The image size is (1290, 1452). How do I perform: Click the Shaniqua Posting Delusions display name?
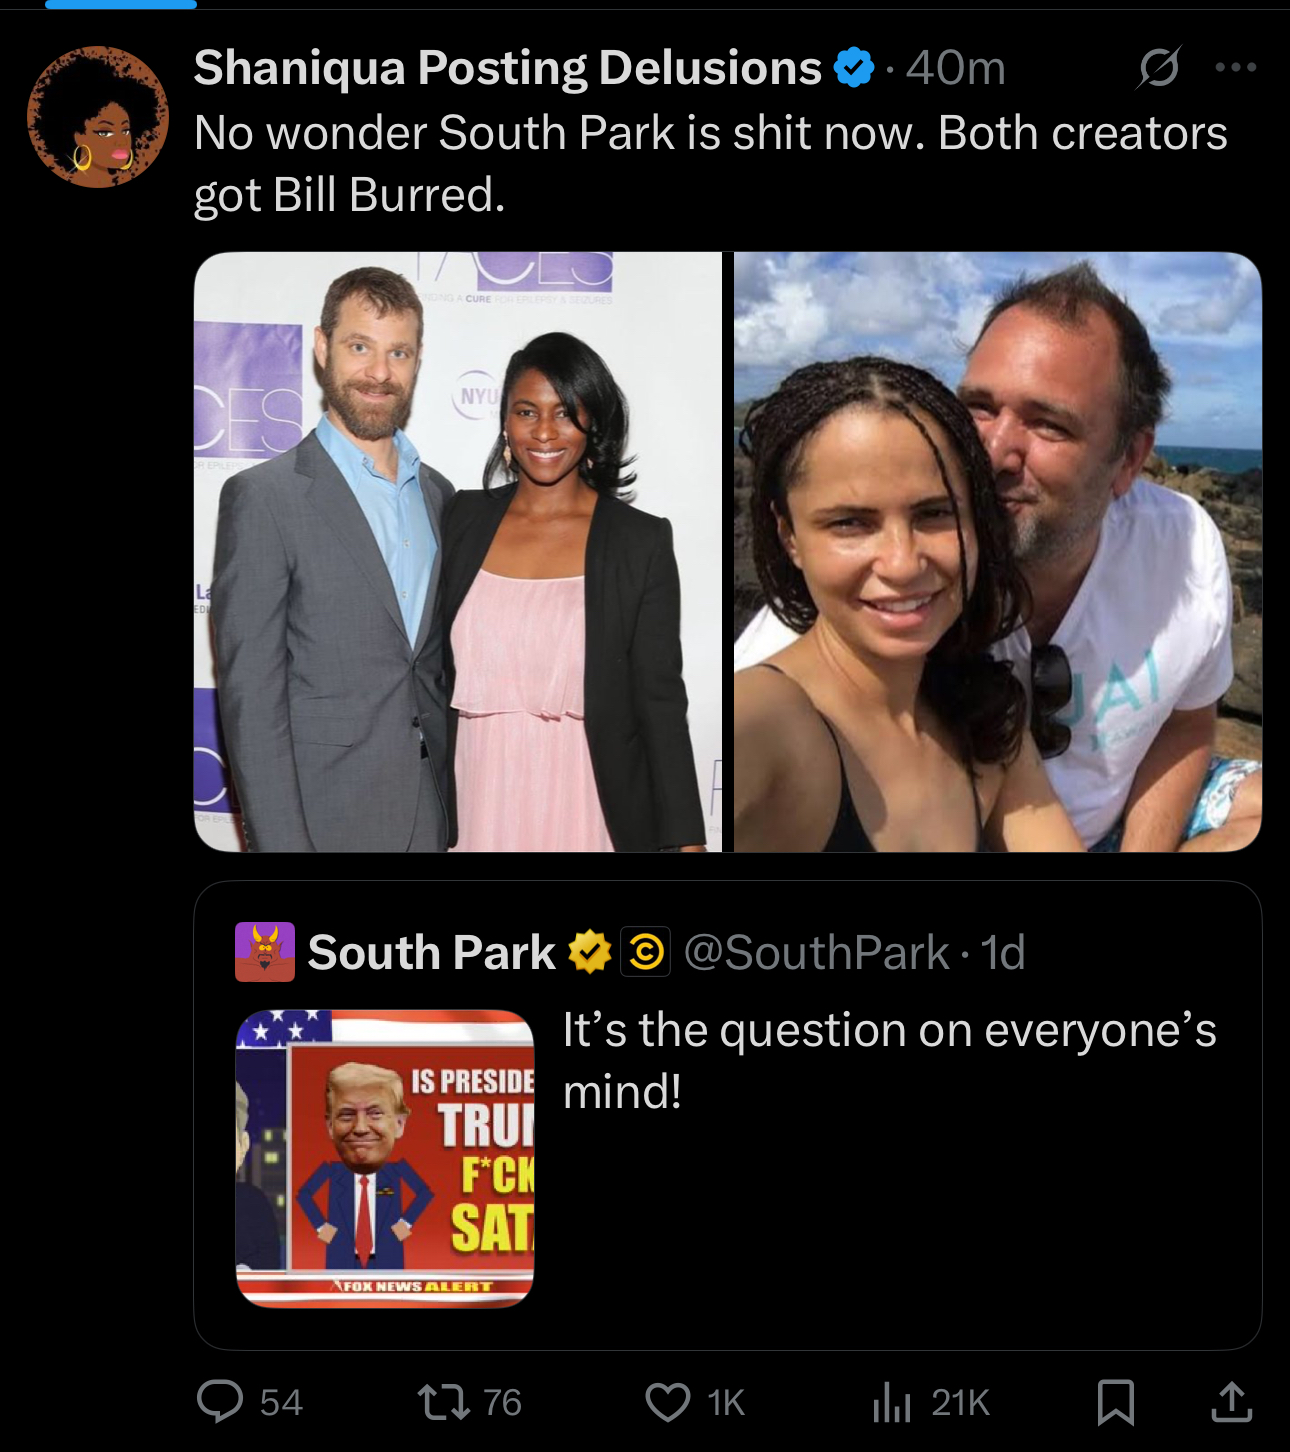click(507, 68)
